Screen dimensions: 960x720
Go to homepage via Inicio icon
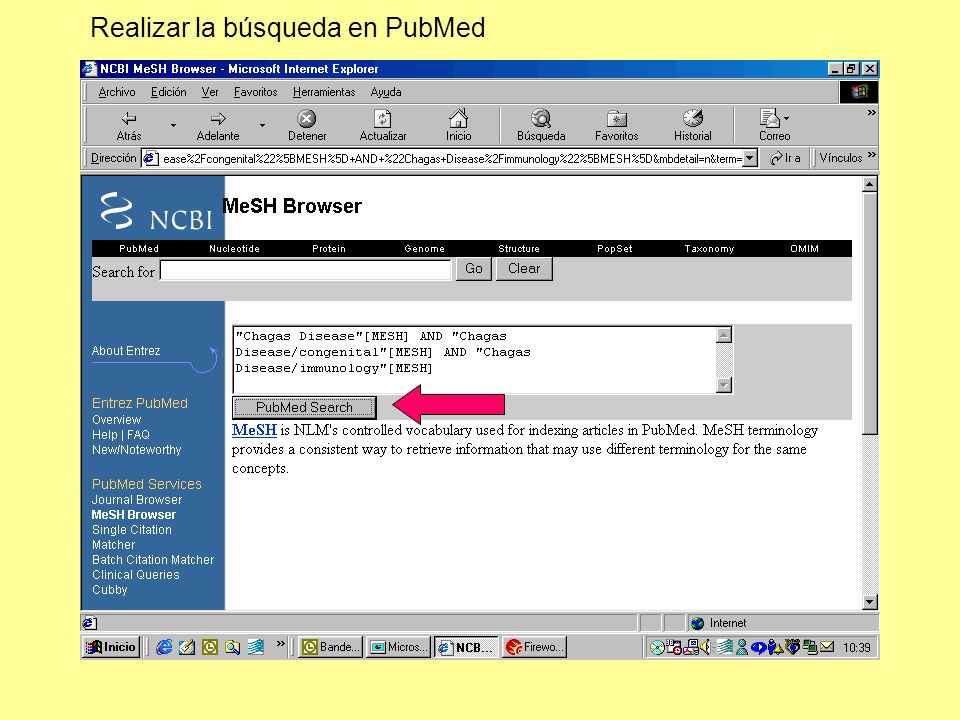[x=459, y=126]
